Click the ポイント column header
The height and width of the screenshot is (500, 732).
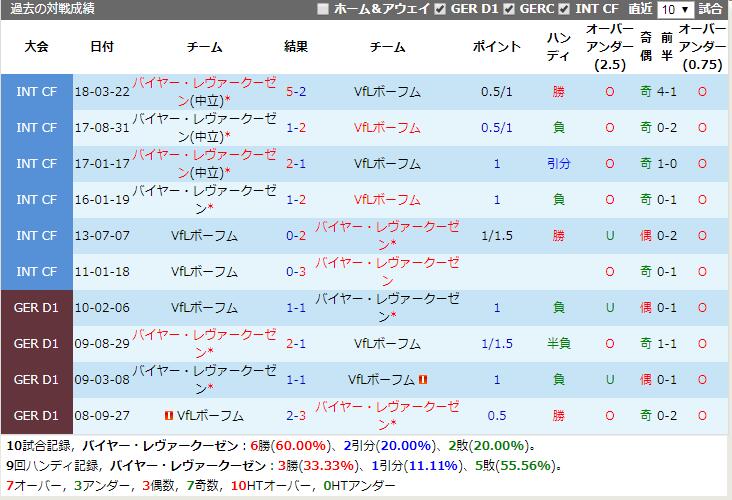pyautogui.click(x=497, y=46)
